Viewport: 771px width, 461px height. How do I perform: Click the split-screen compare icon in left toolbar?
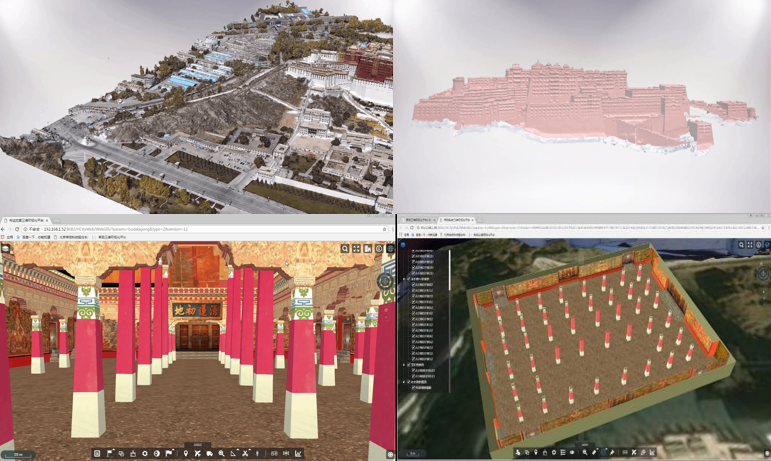[x=286, y=453]
